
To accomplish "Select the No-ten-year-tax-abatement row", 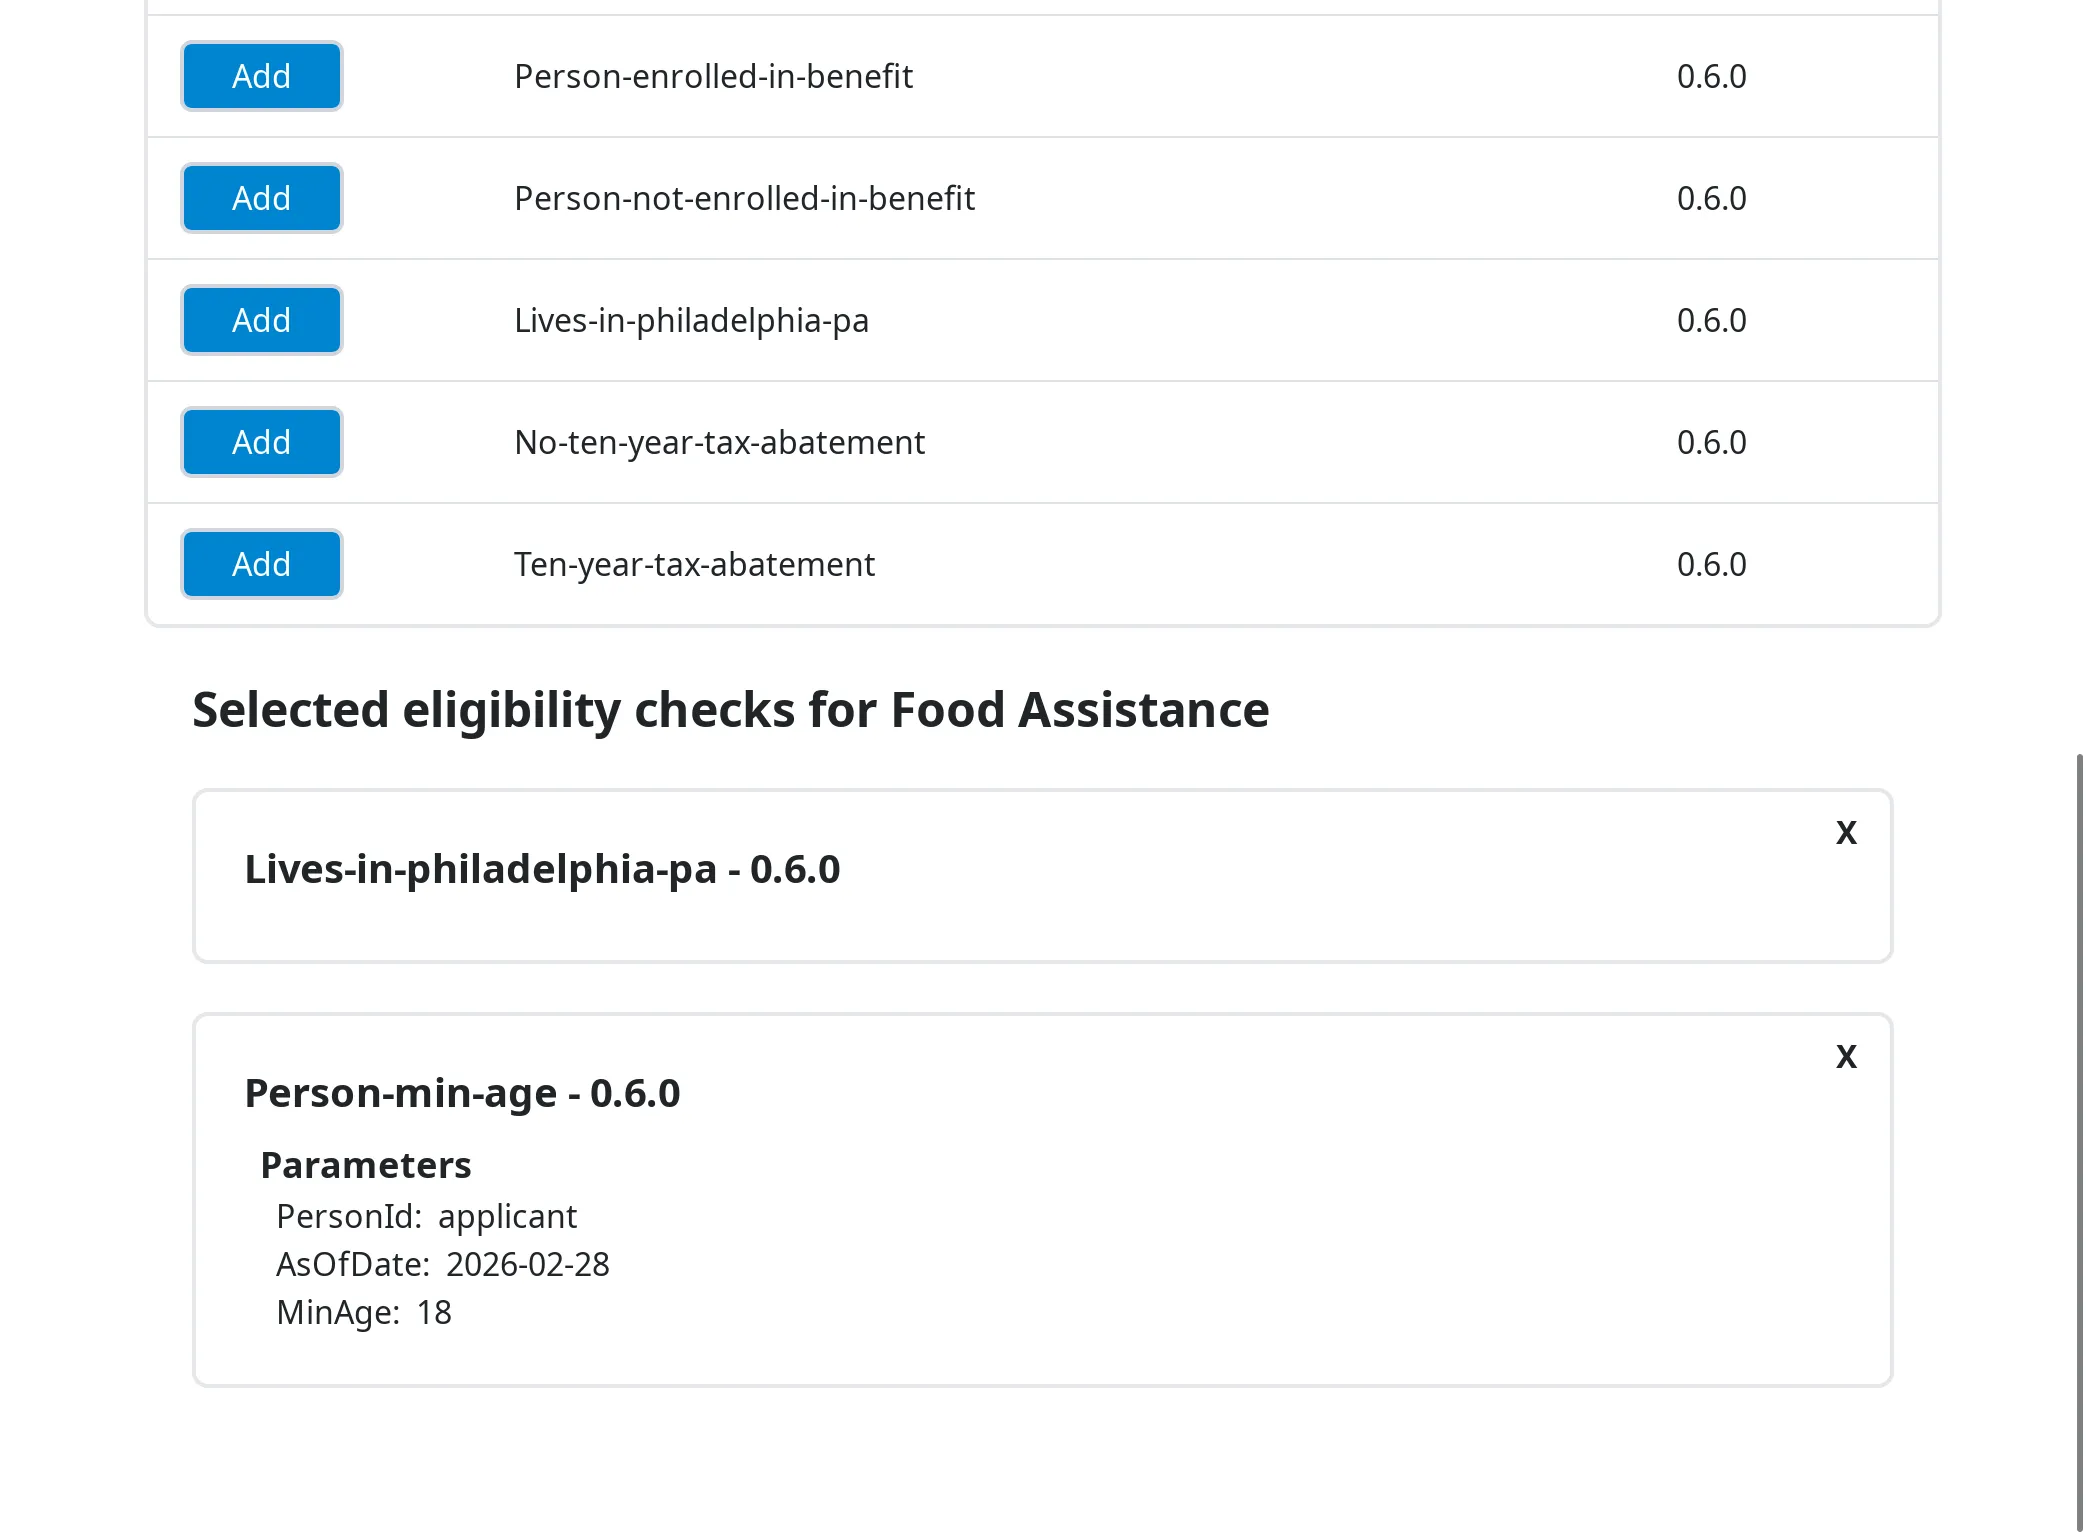I will click(720, 442).
